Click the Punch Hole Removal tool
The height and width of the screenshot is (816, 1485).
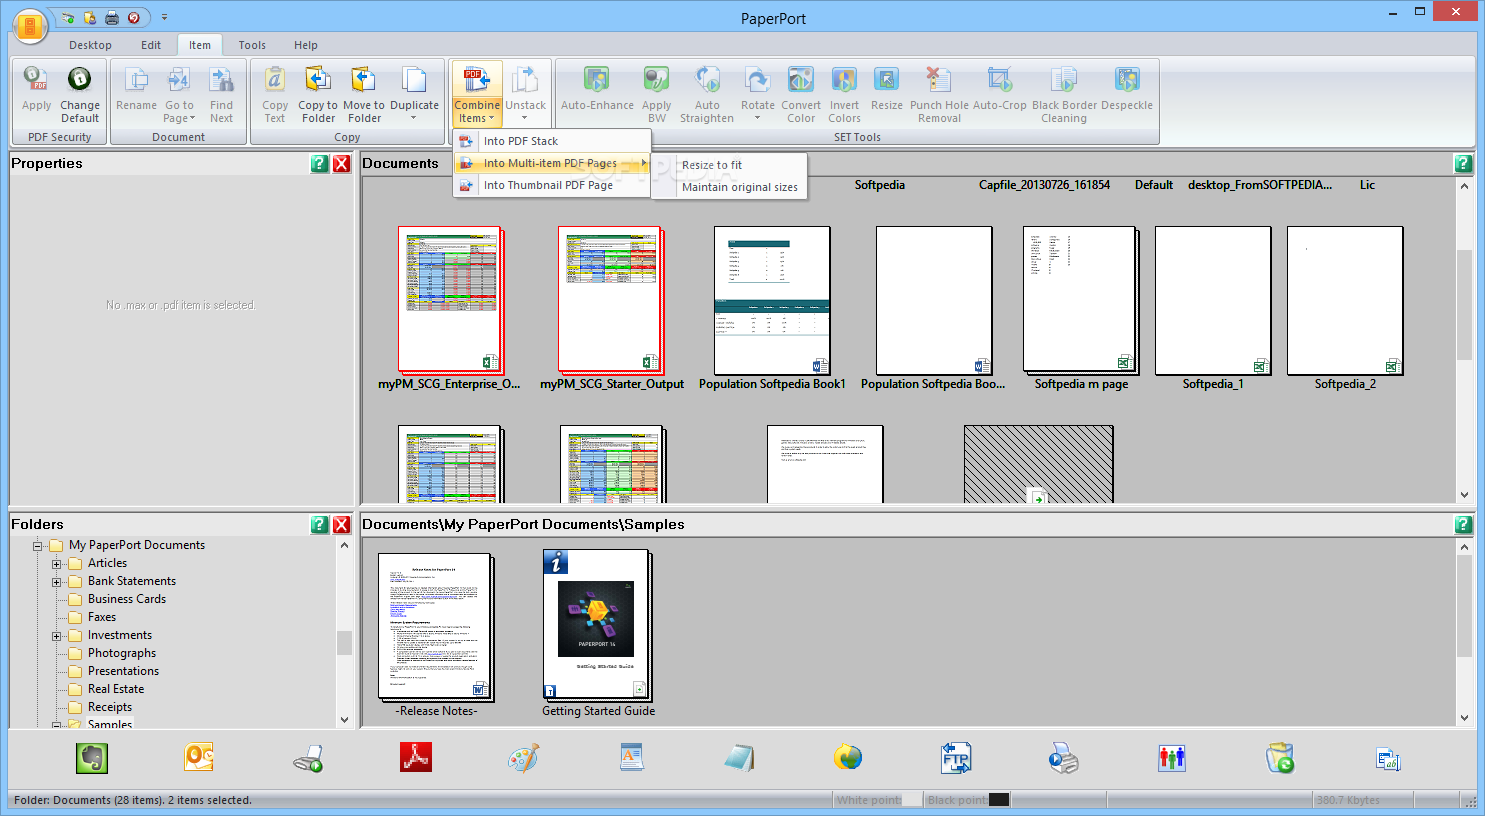[x=939, y=94]
